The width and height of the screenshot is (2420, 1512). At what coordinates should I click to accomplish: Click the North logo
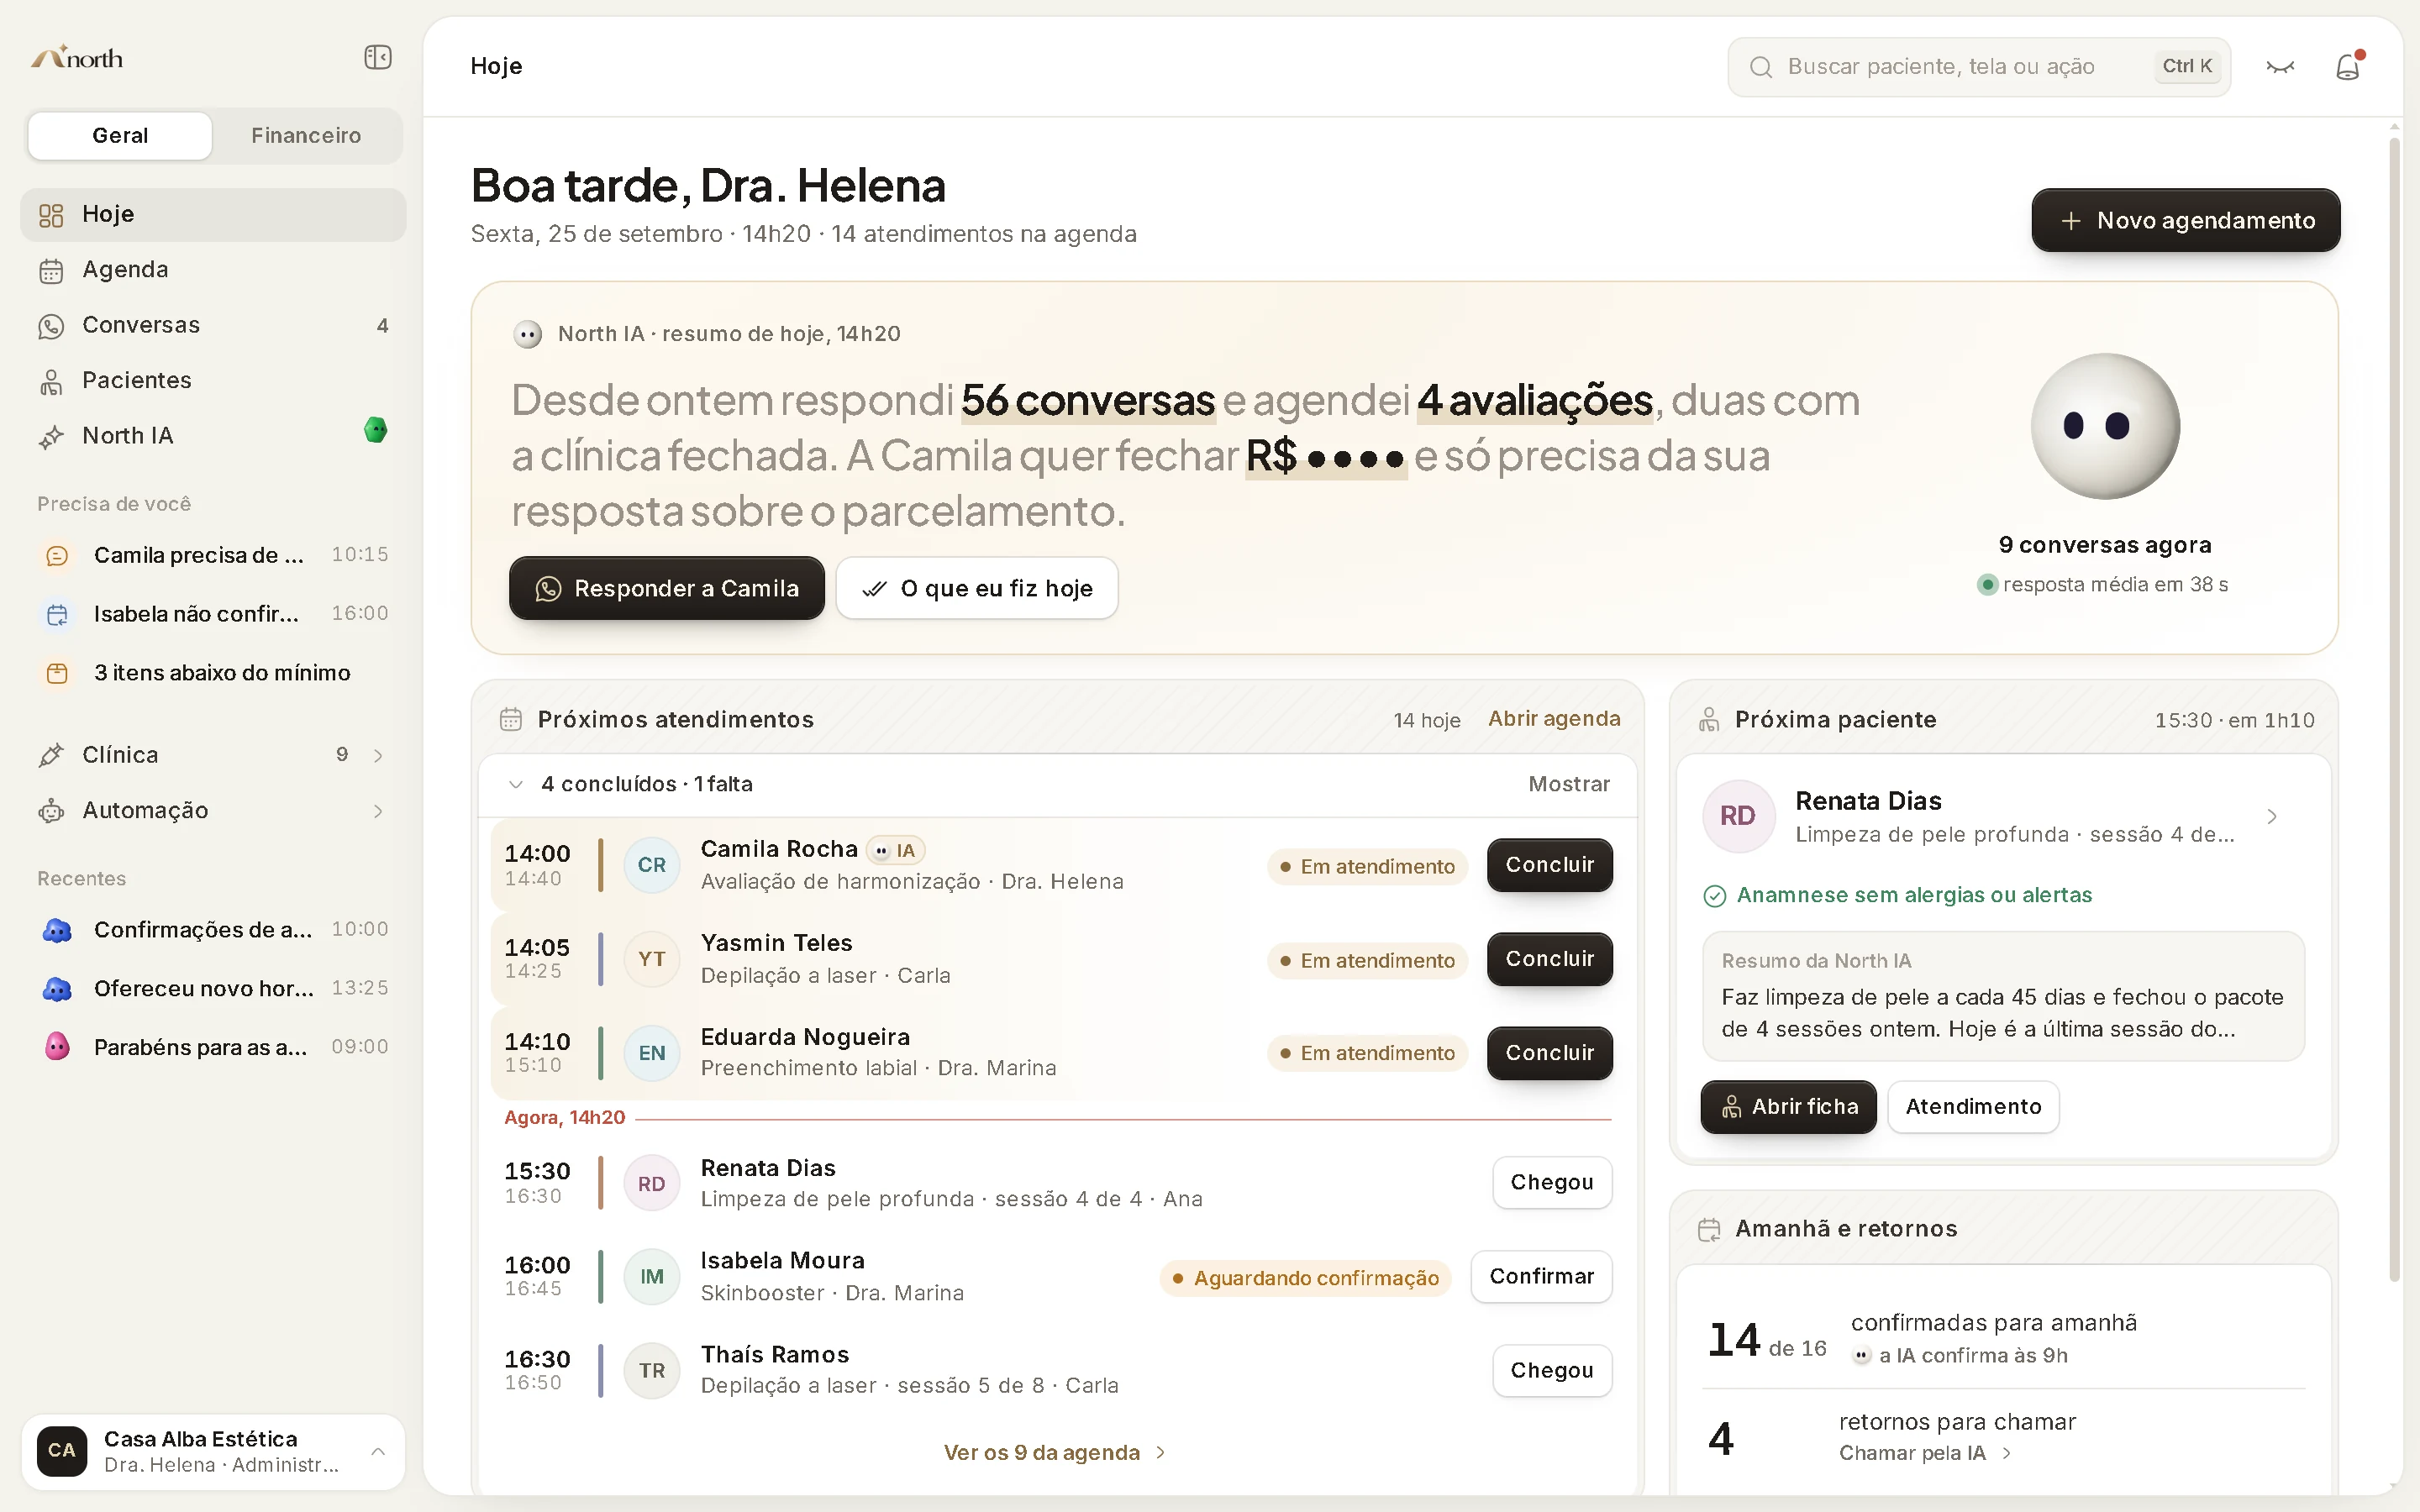click(77, 57)
